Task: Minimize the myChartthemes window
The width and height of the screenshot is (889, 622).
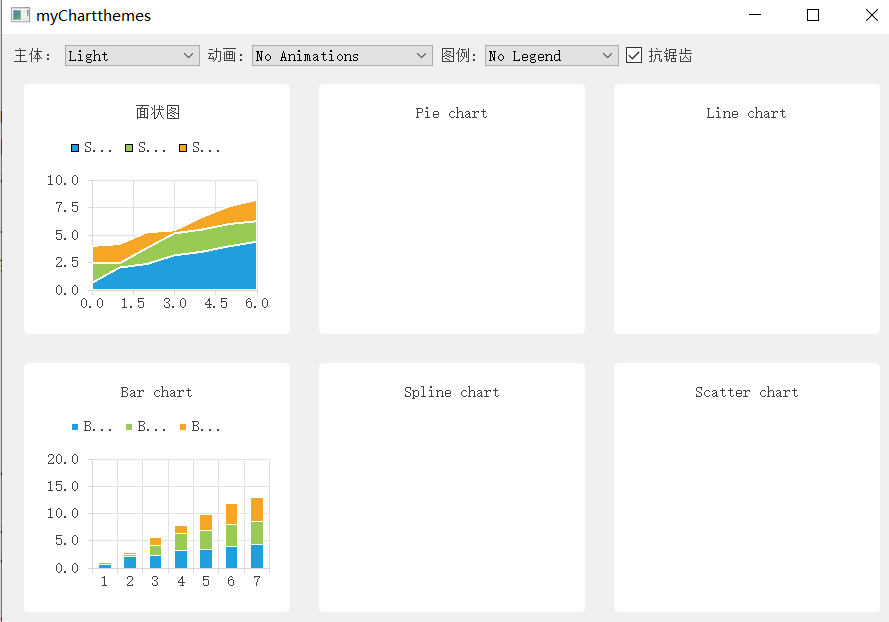Action: [x=756, y=15]
